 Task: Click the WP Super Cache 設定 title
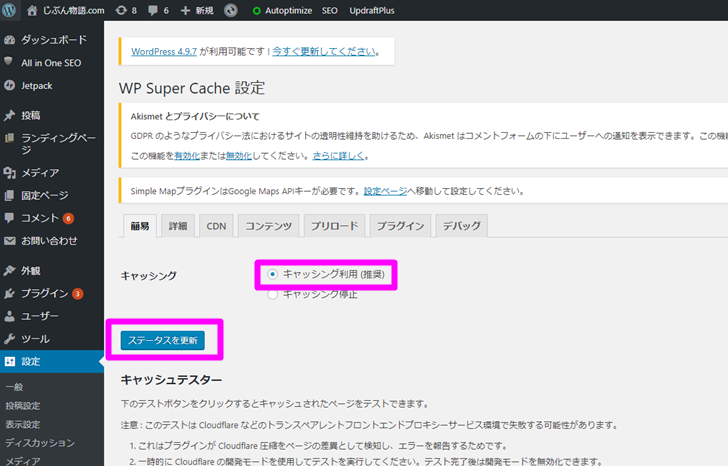[x=192, y=88]
